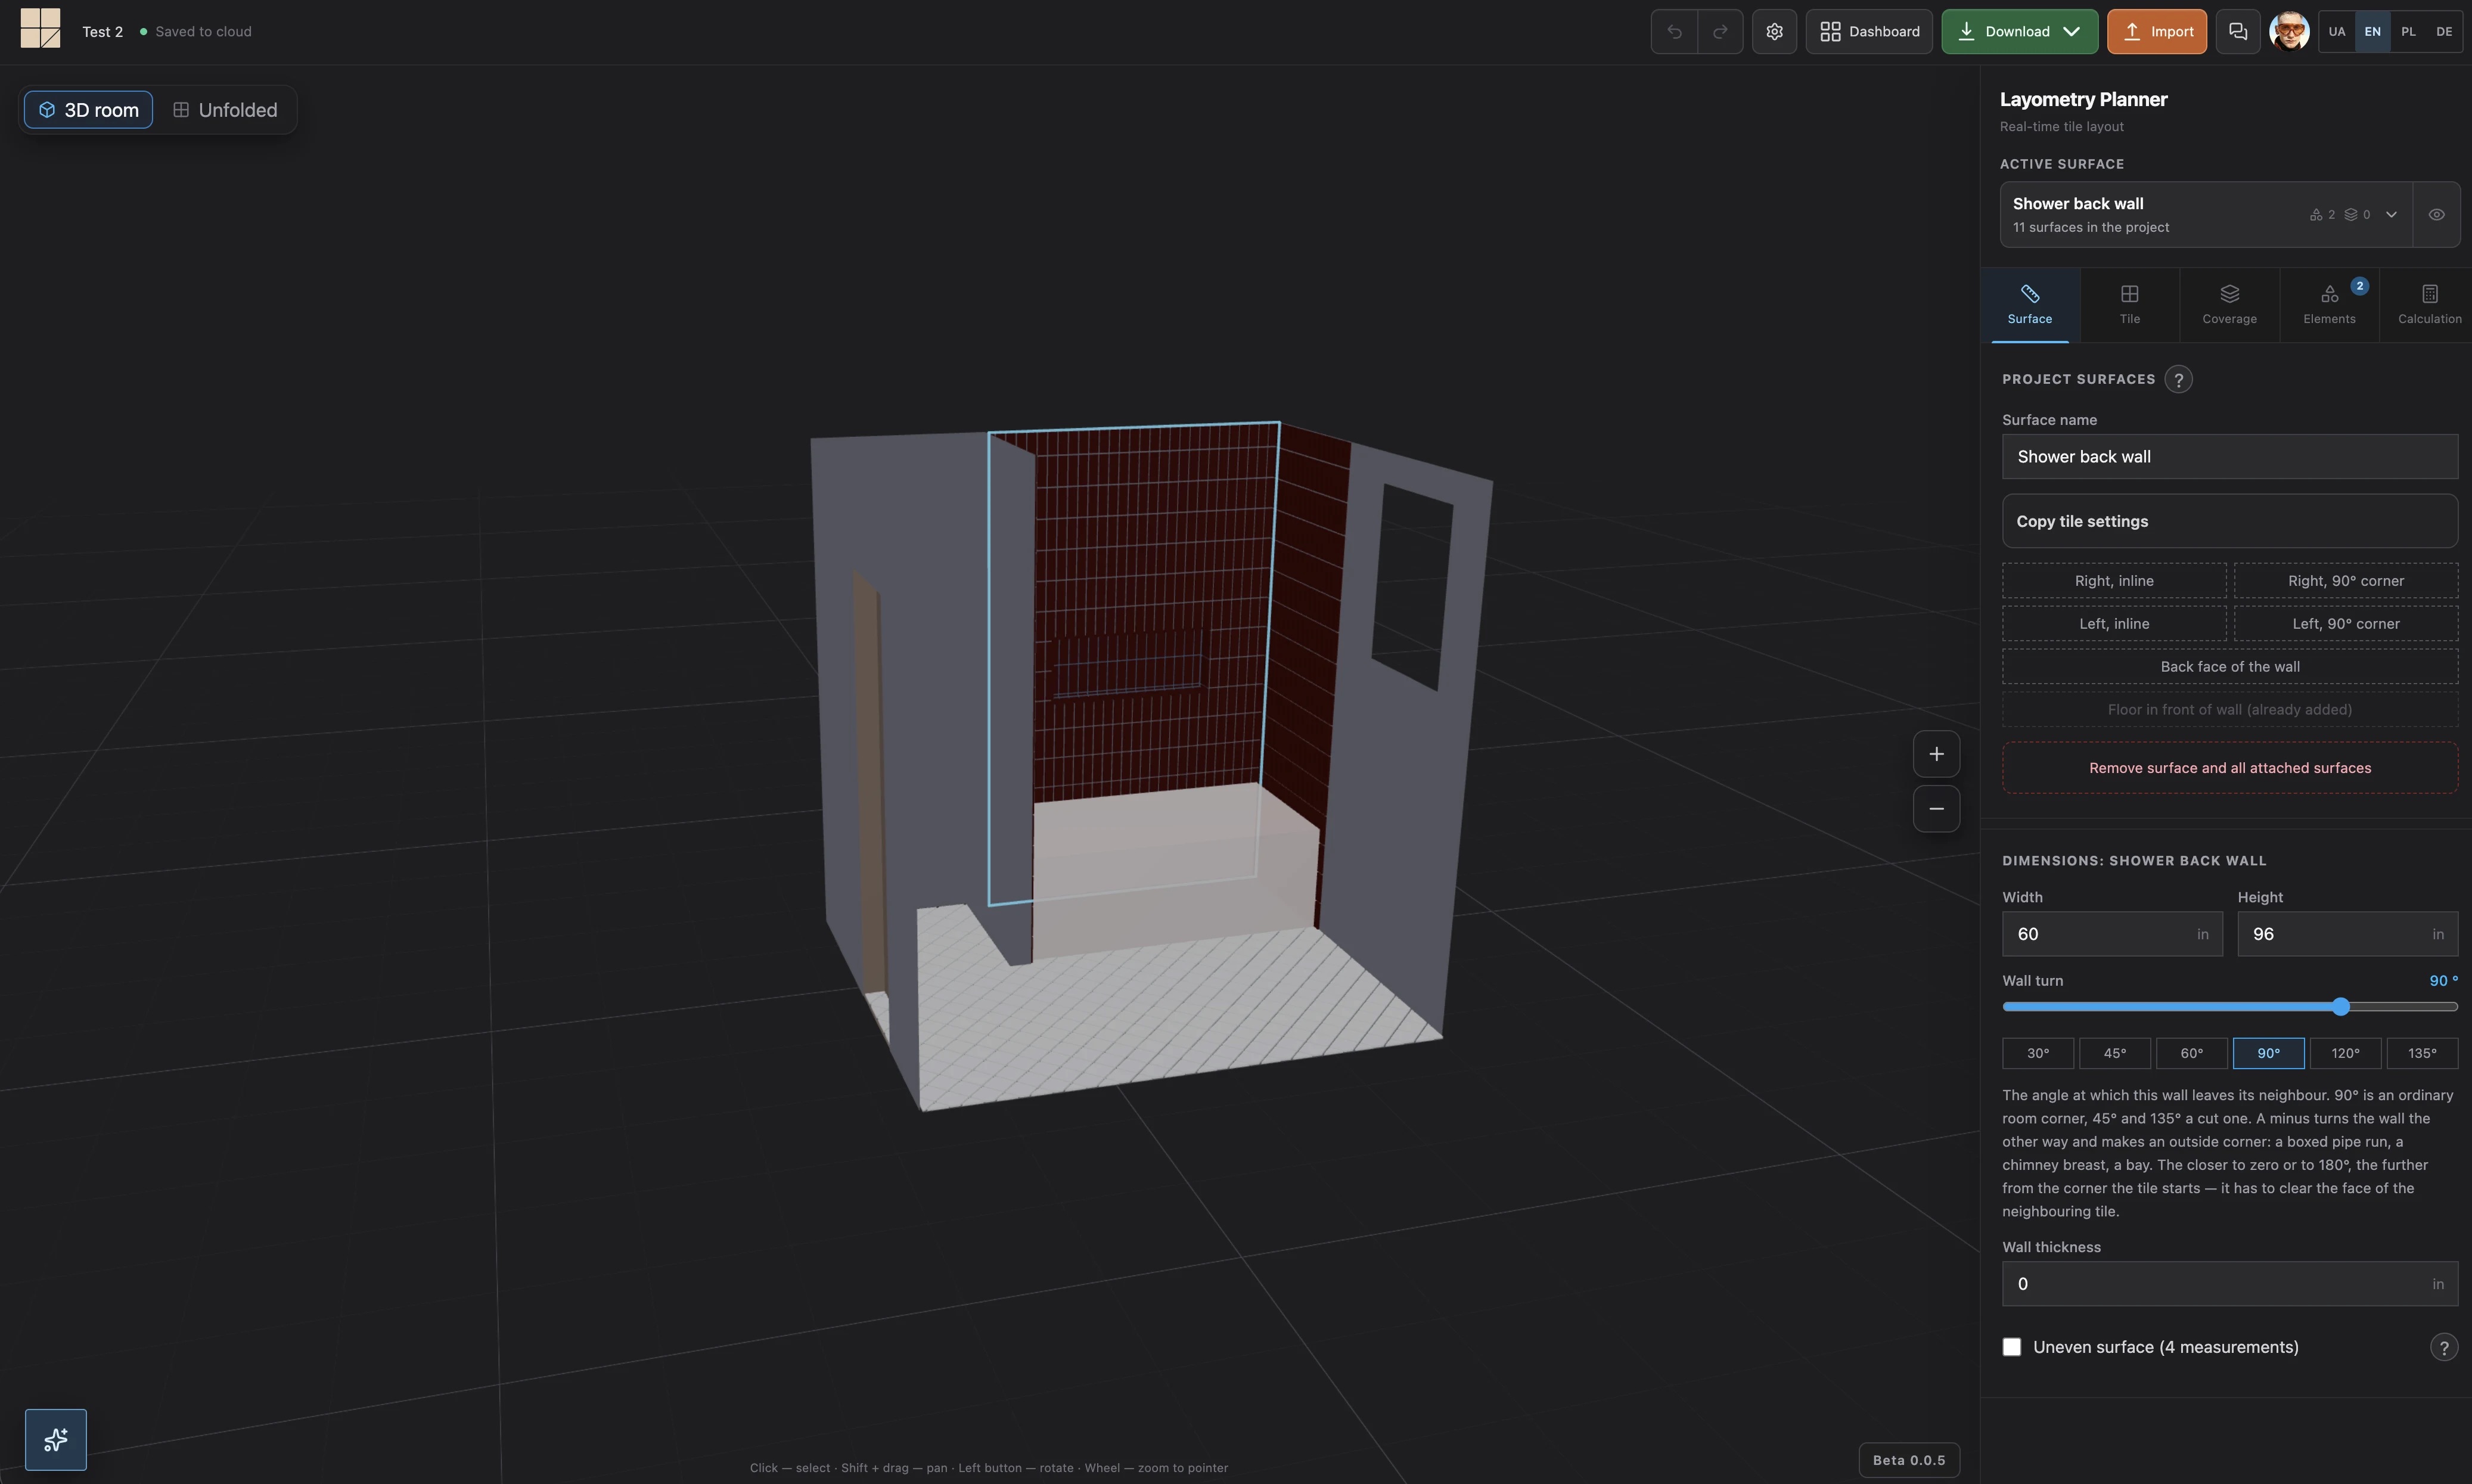Click the coverage layers count in Active Surface
Viewport: 2472px width, 1484px height.
coord(2357,215)
